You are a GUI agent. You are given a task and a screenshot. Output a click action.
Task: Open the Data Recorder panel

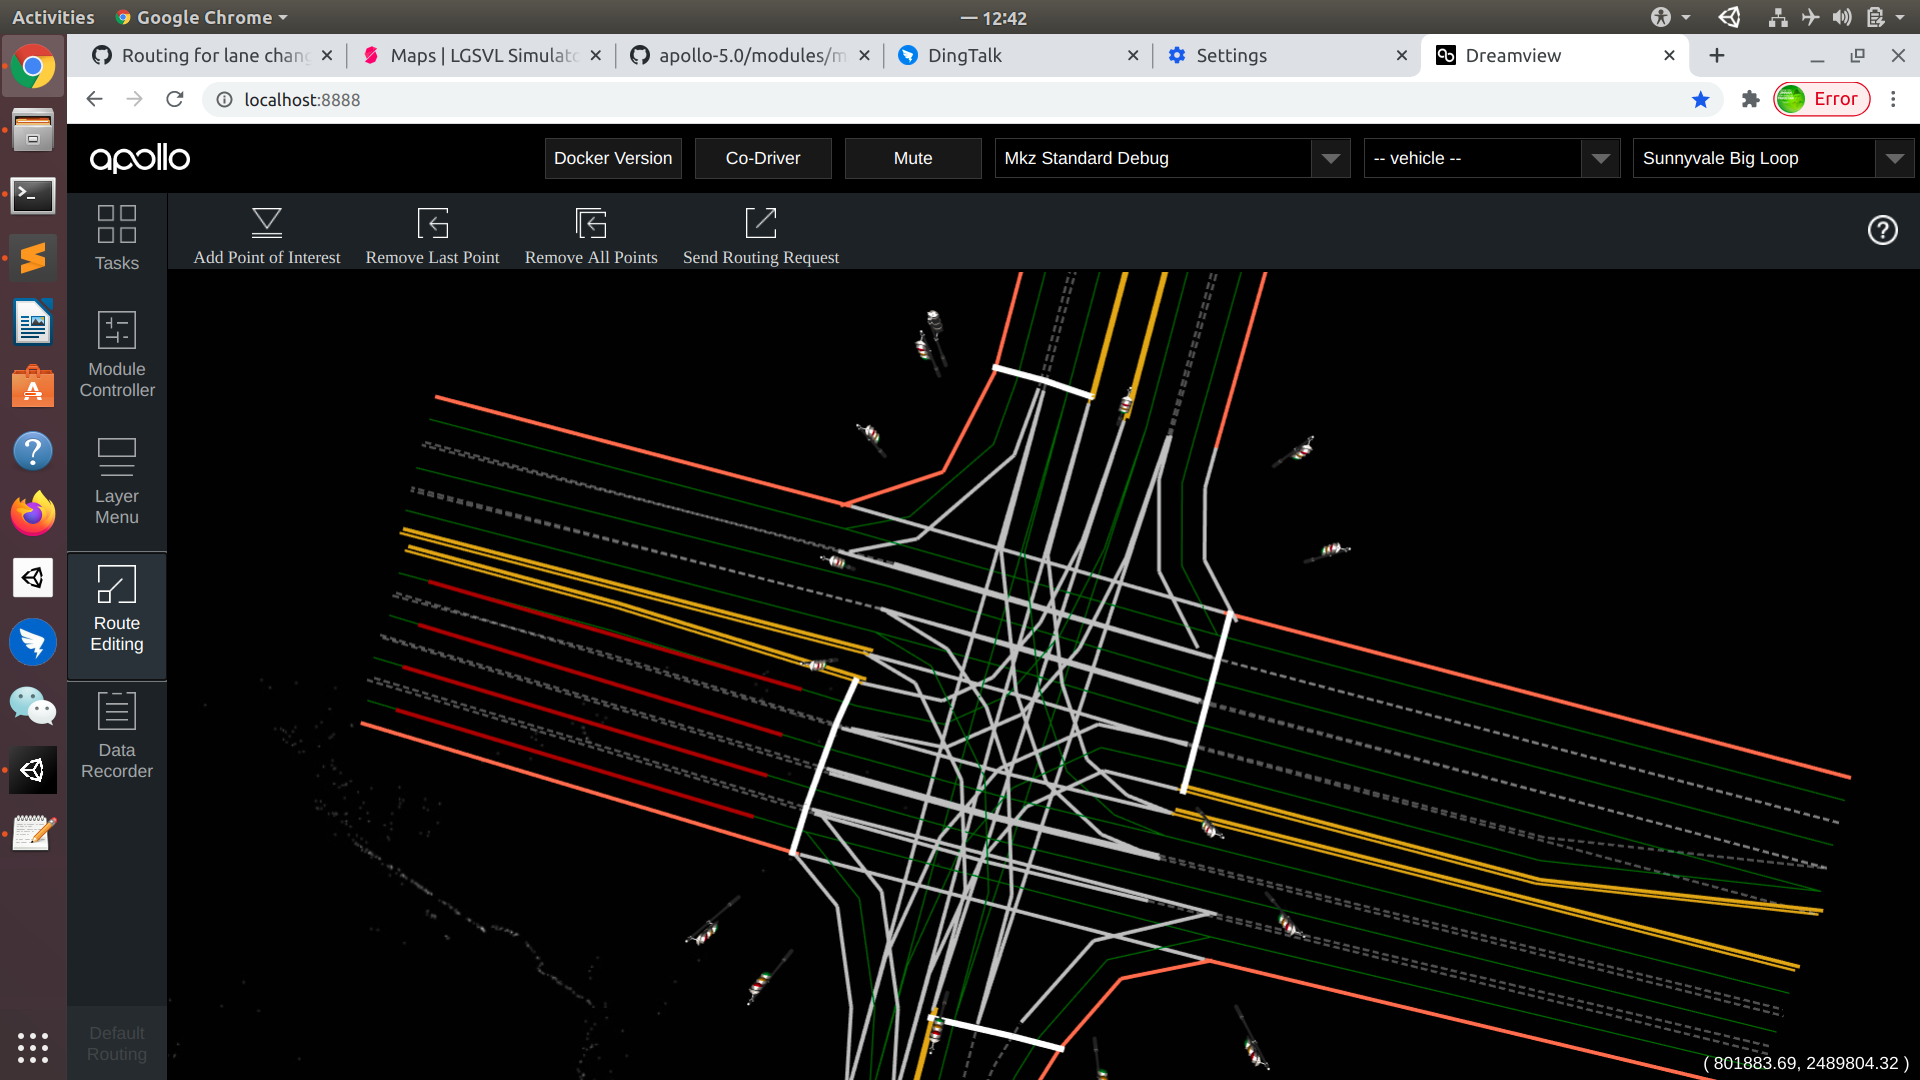pos(117,735)
